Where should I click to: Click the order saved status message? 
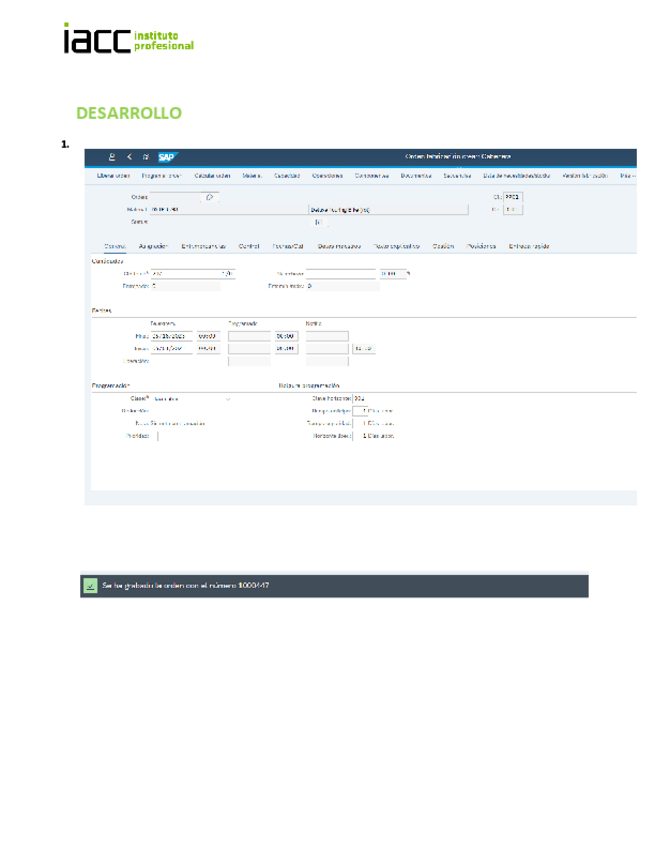(186, 586)
